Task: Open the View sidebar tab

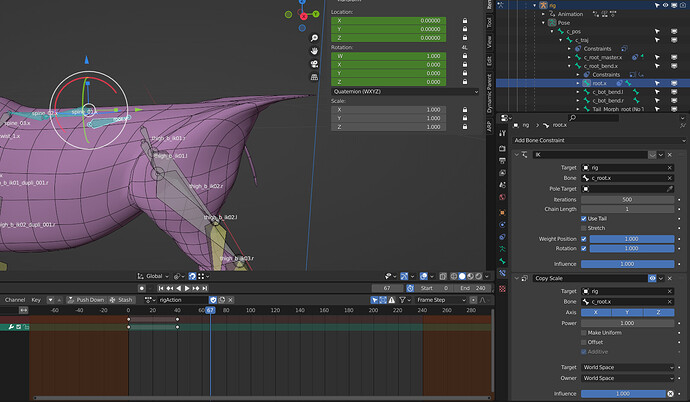Action: coord(489,42)
